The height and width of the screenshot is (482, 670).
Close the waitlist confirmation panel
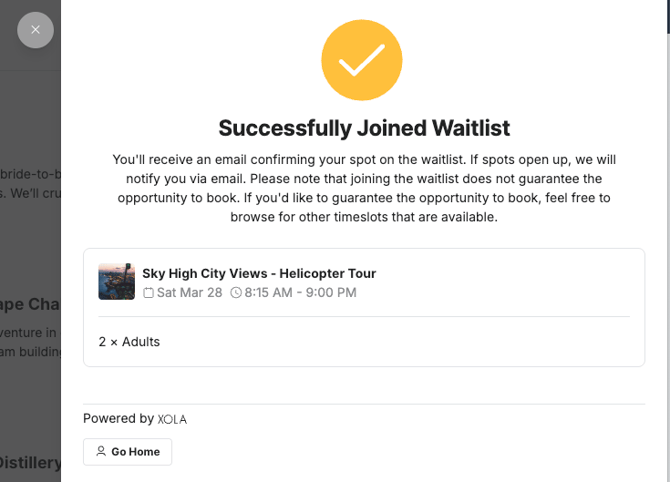[35, 30]
